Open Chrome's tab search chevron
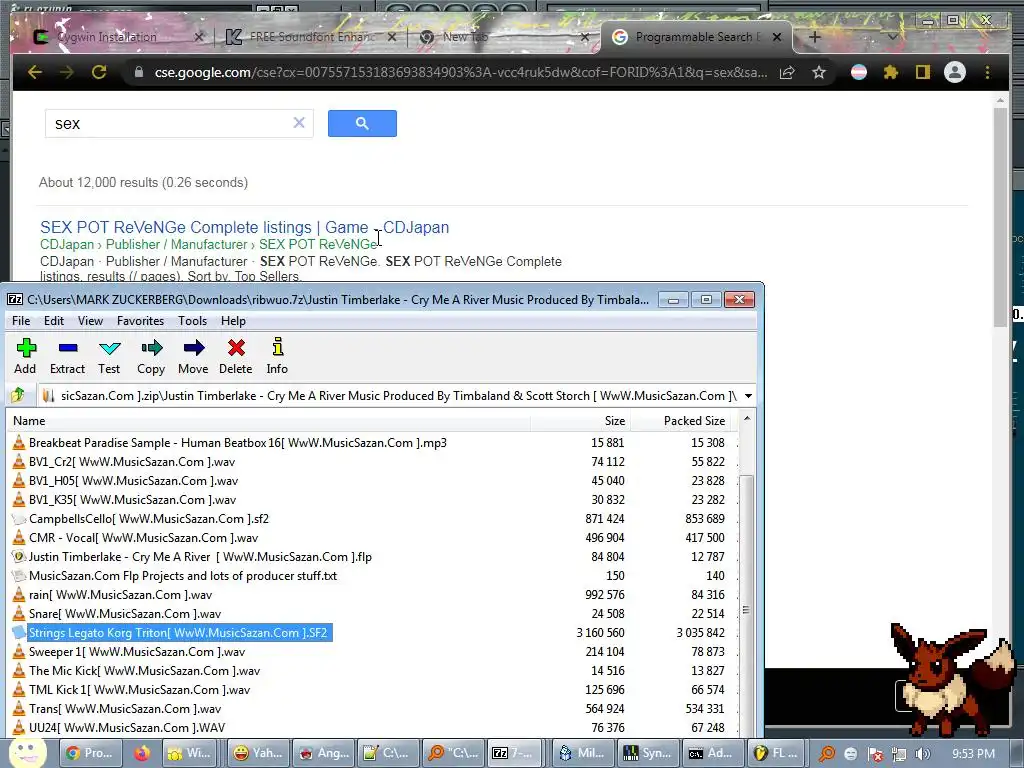This screenshot has height=768, width=1024. (x=892, y=37)
